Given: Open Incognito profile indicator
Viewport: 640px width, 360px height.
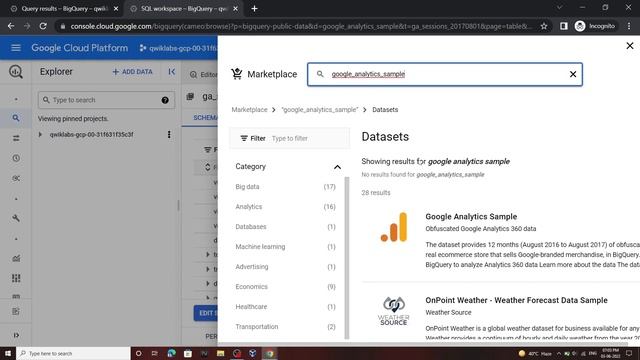Looking at the screenshot, I should 595,26.
